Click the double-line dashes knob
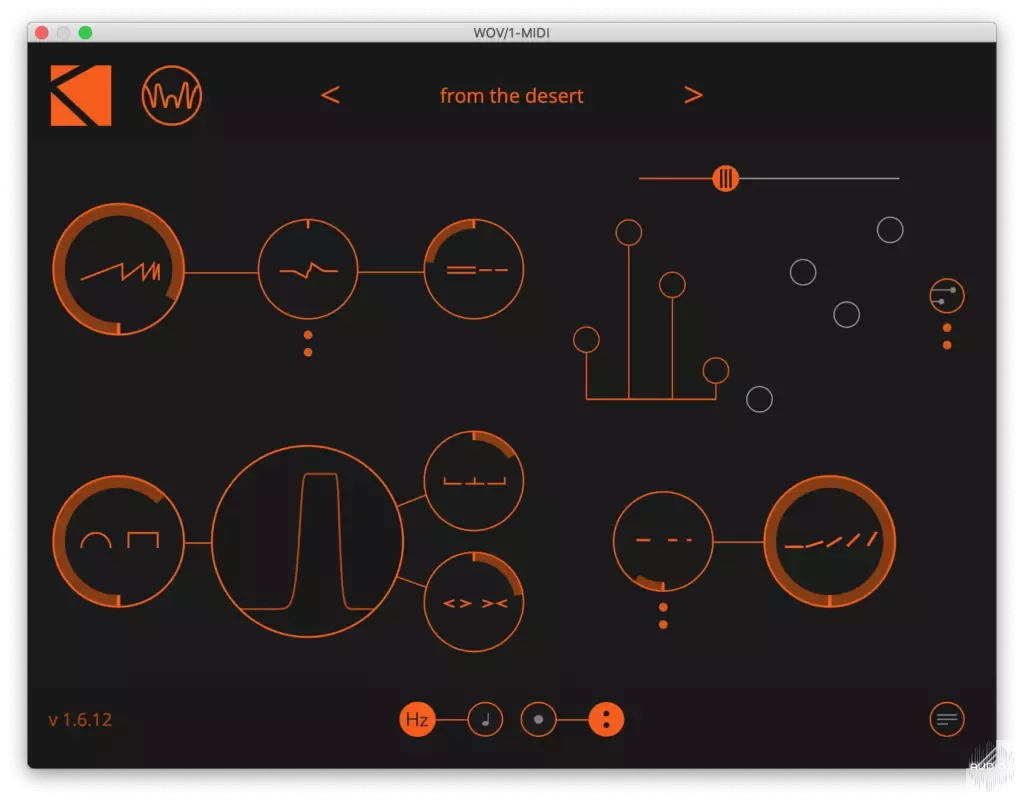The image size is (1024, 801). pos(474,269)
